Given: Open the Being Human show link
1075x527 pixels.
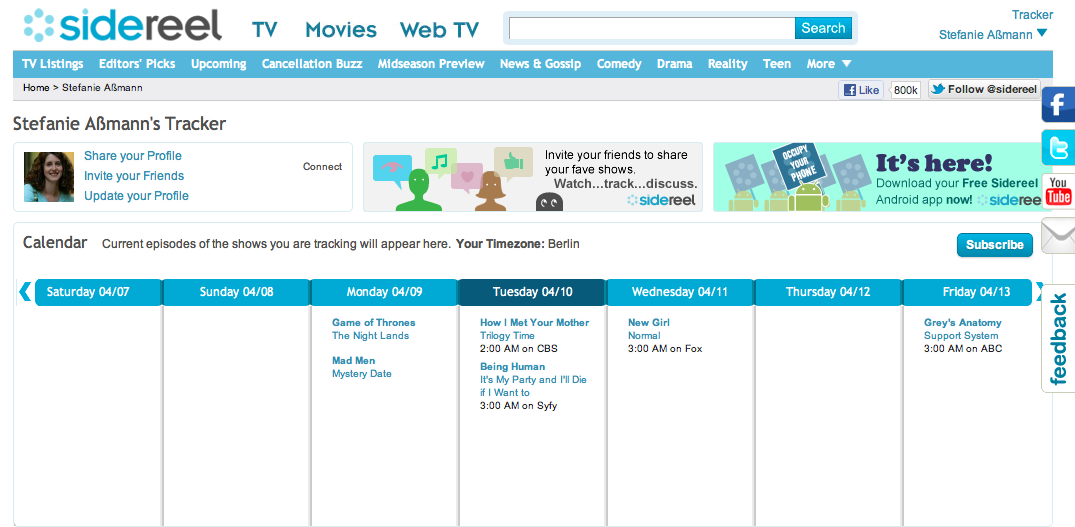Looking at the screenshot, I should (x=512, y=367).
